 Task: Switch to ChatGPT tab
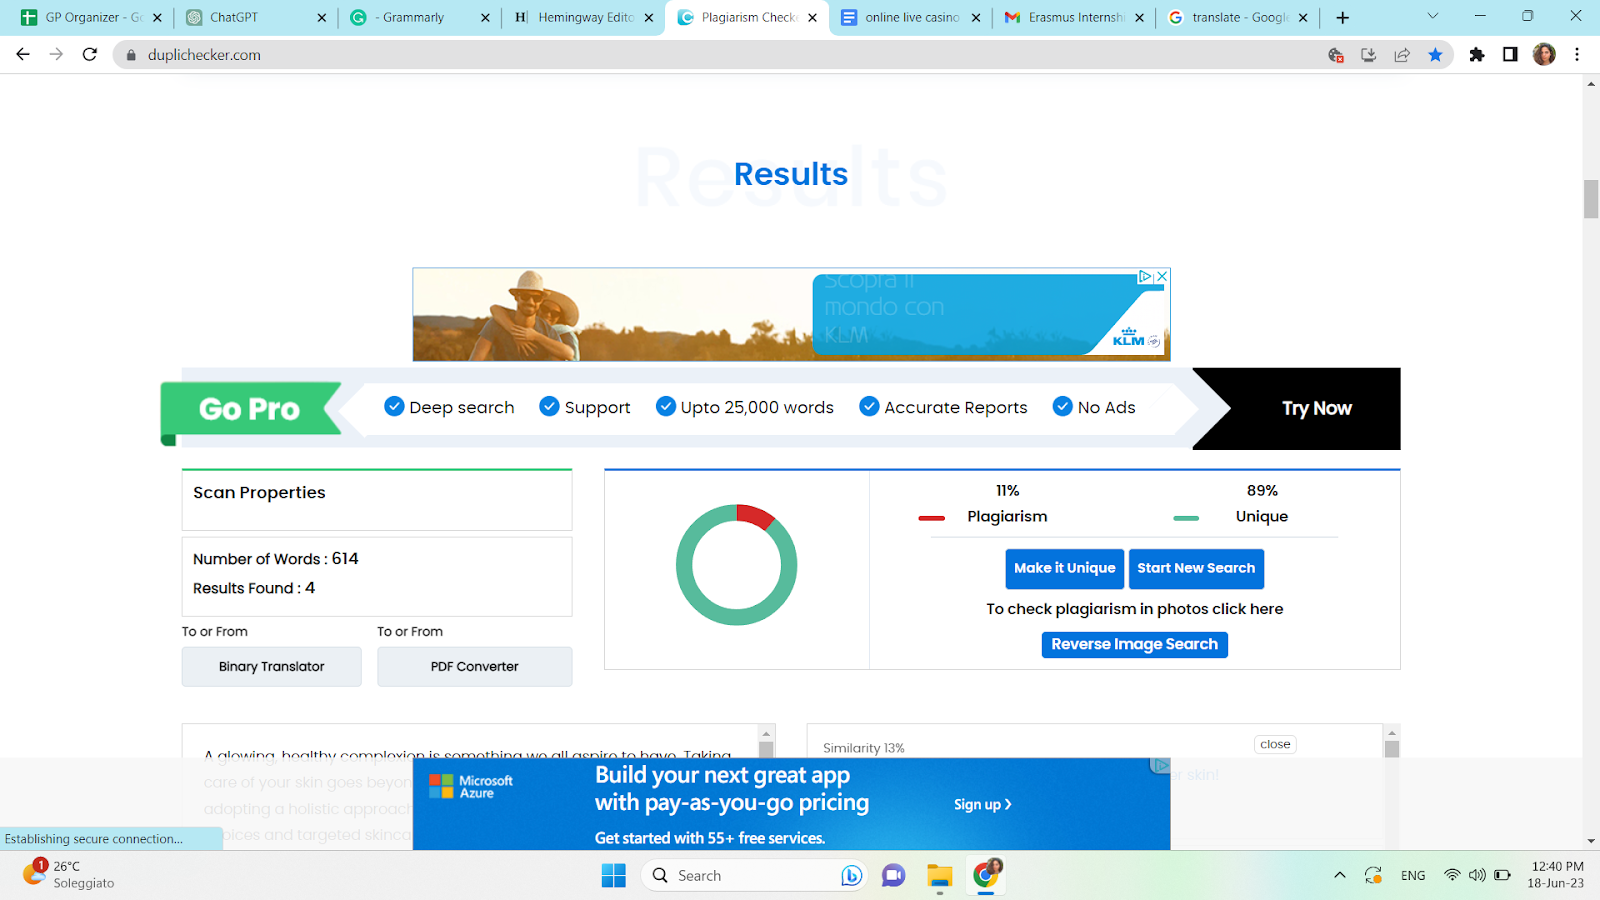pyautogui.click(x=256, y=18)
